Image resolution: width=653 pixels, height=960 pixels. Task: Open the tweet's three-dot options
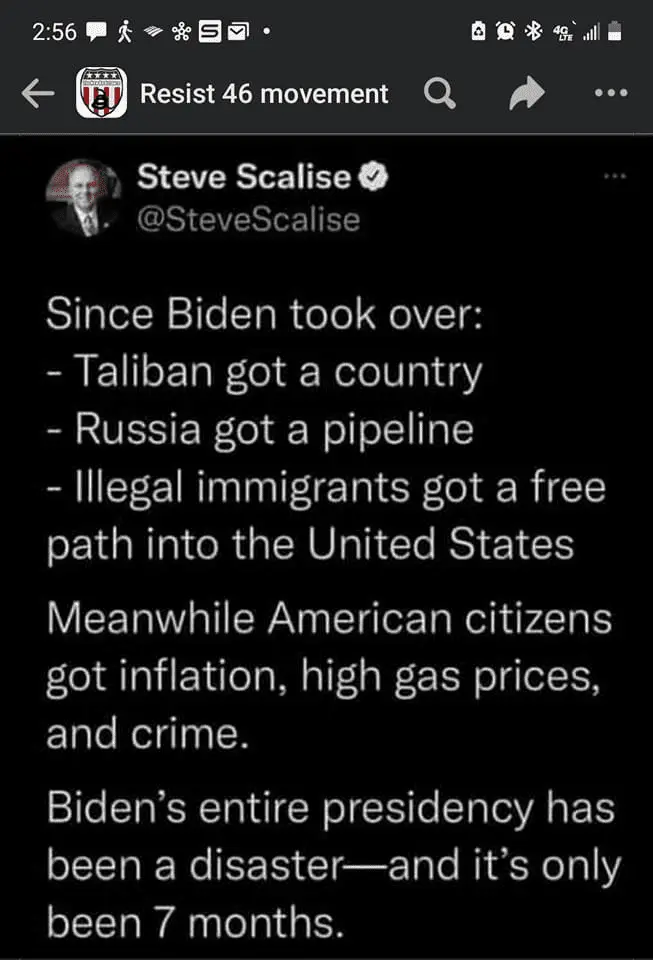[614, 176]
